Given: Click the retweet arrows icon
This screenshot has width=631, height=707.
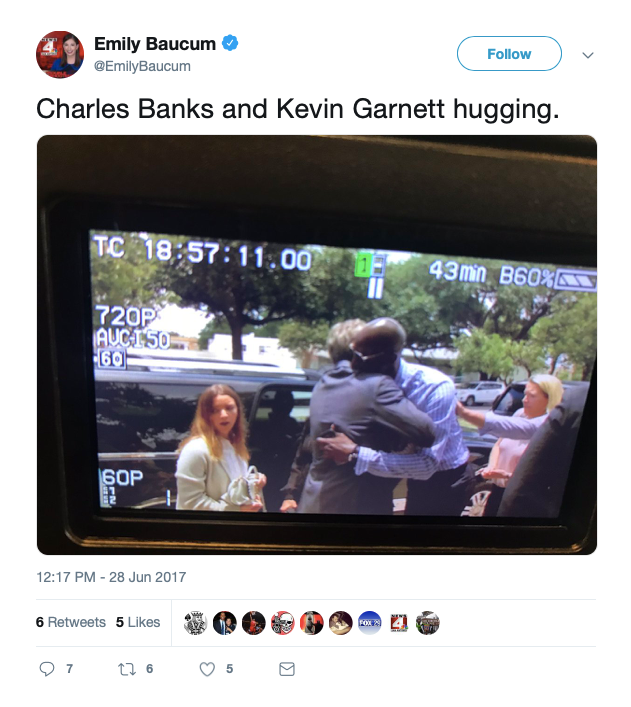Looking at the screenshot, I should tap(127, 669).
